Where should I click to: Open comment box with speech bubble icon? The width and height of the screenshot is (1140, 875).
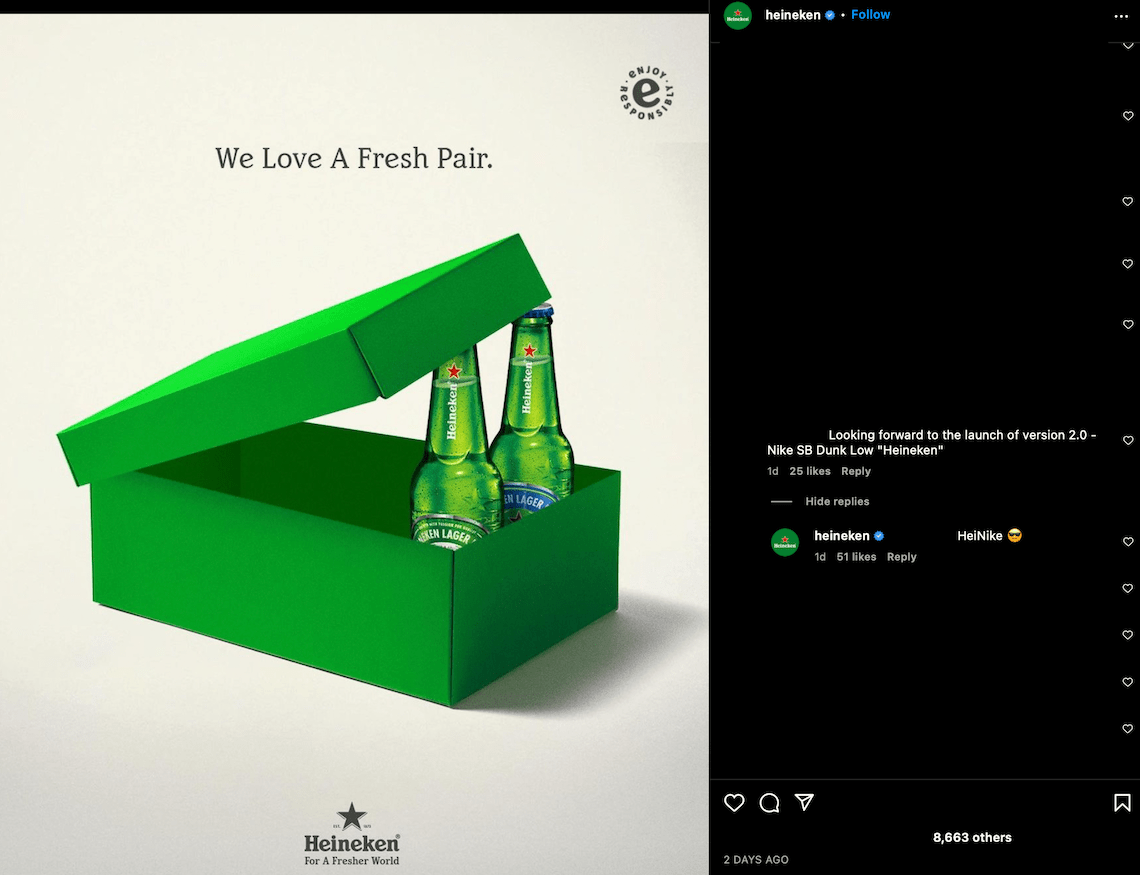point(769,802)
